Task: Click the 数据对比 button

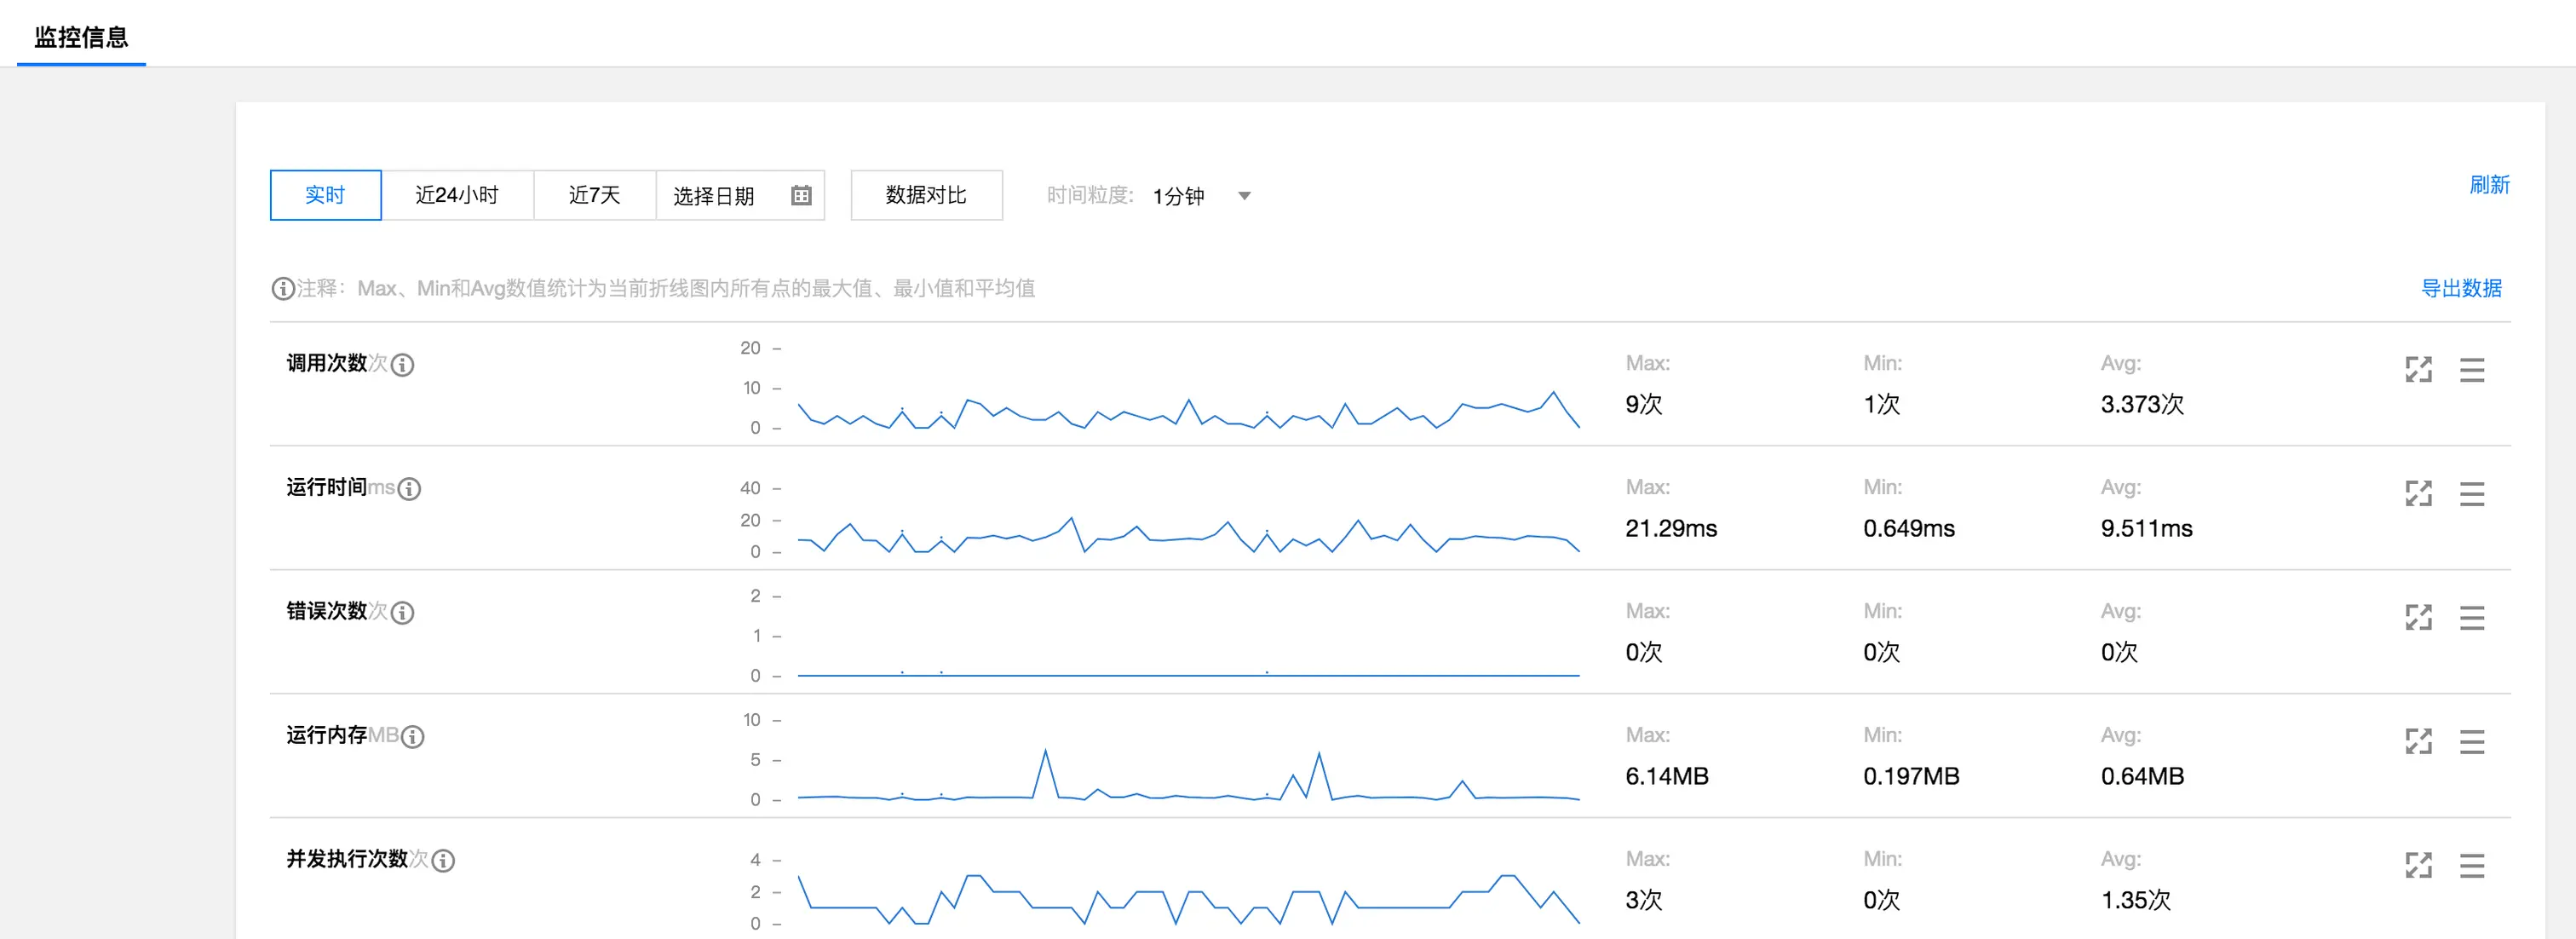Action: pyautogui.click(x=926, y=195)
